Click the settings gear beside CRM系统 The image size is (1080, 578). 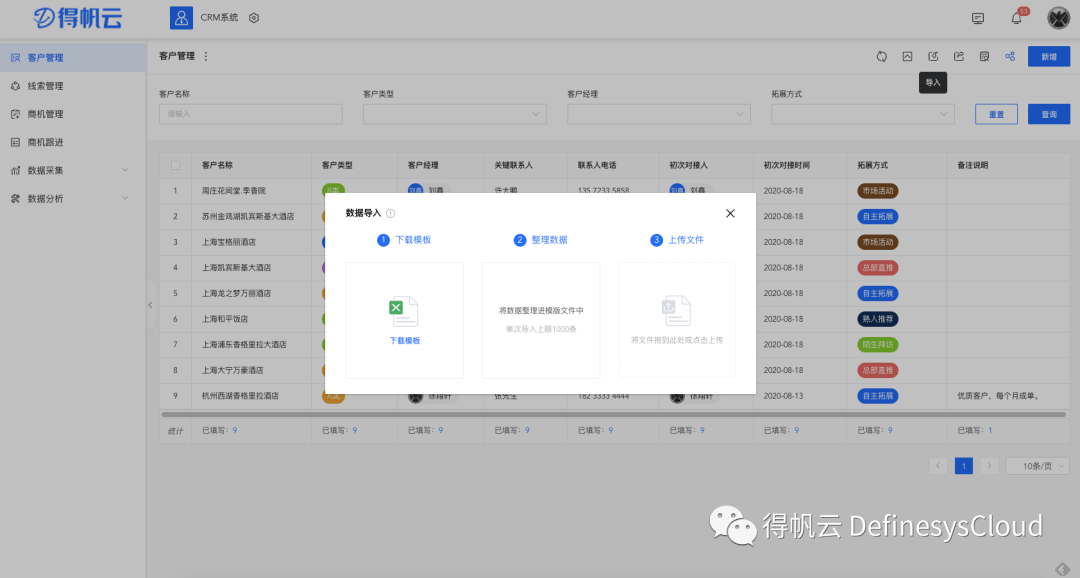254,18
